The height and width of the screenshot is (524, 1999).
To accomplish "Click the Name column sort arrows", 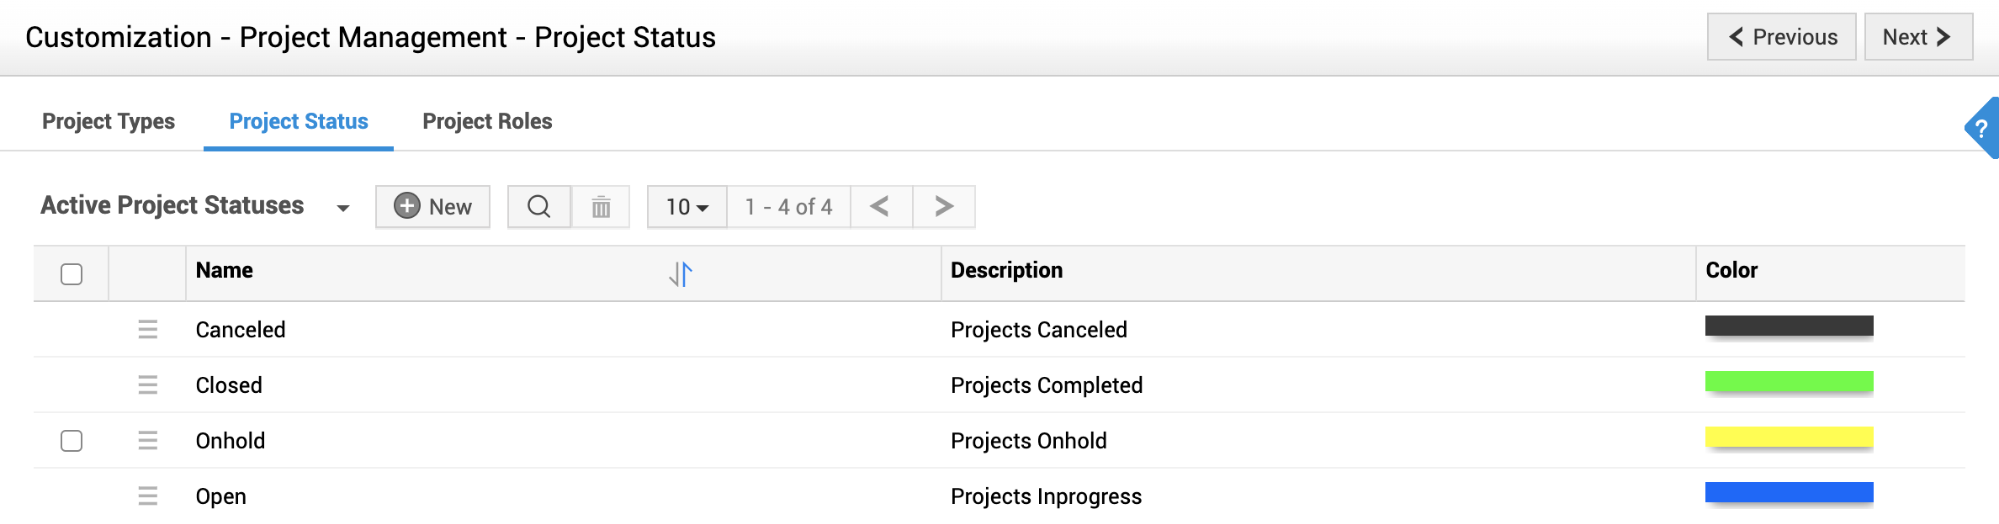I will pos(681,274).
